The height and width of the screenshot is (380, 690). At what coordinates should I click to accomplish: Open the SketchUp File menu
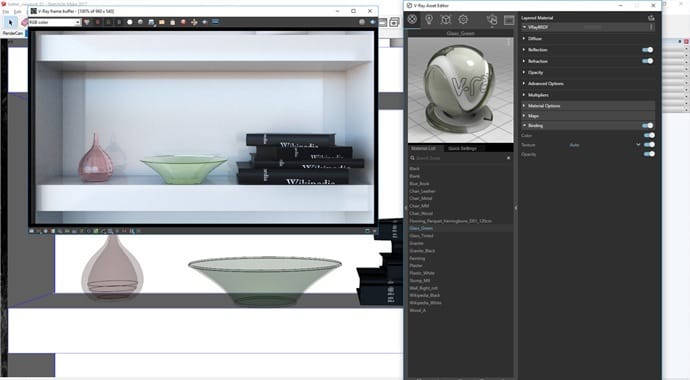point(6,12)
